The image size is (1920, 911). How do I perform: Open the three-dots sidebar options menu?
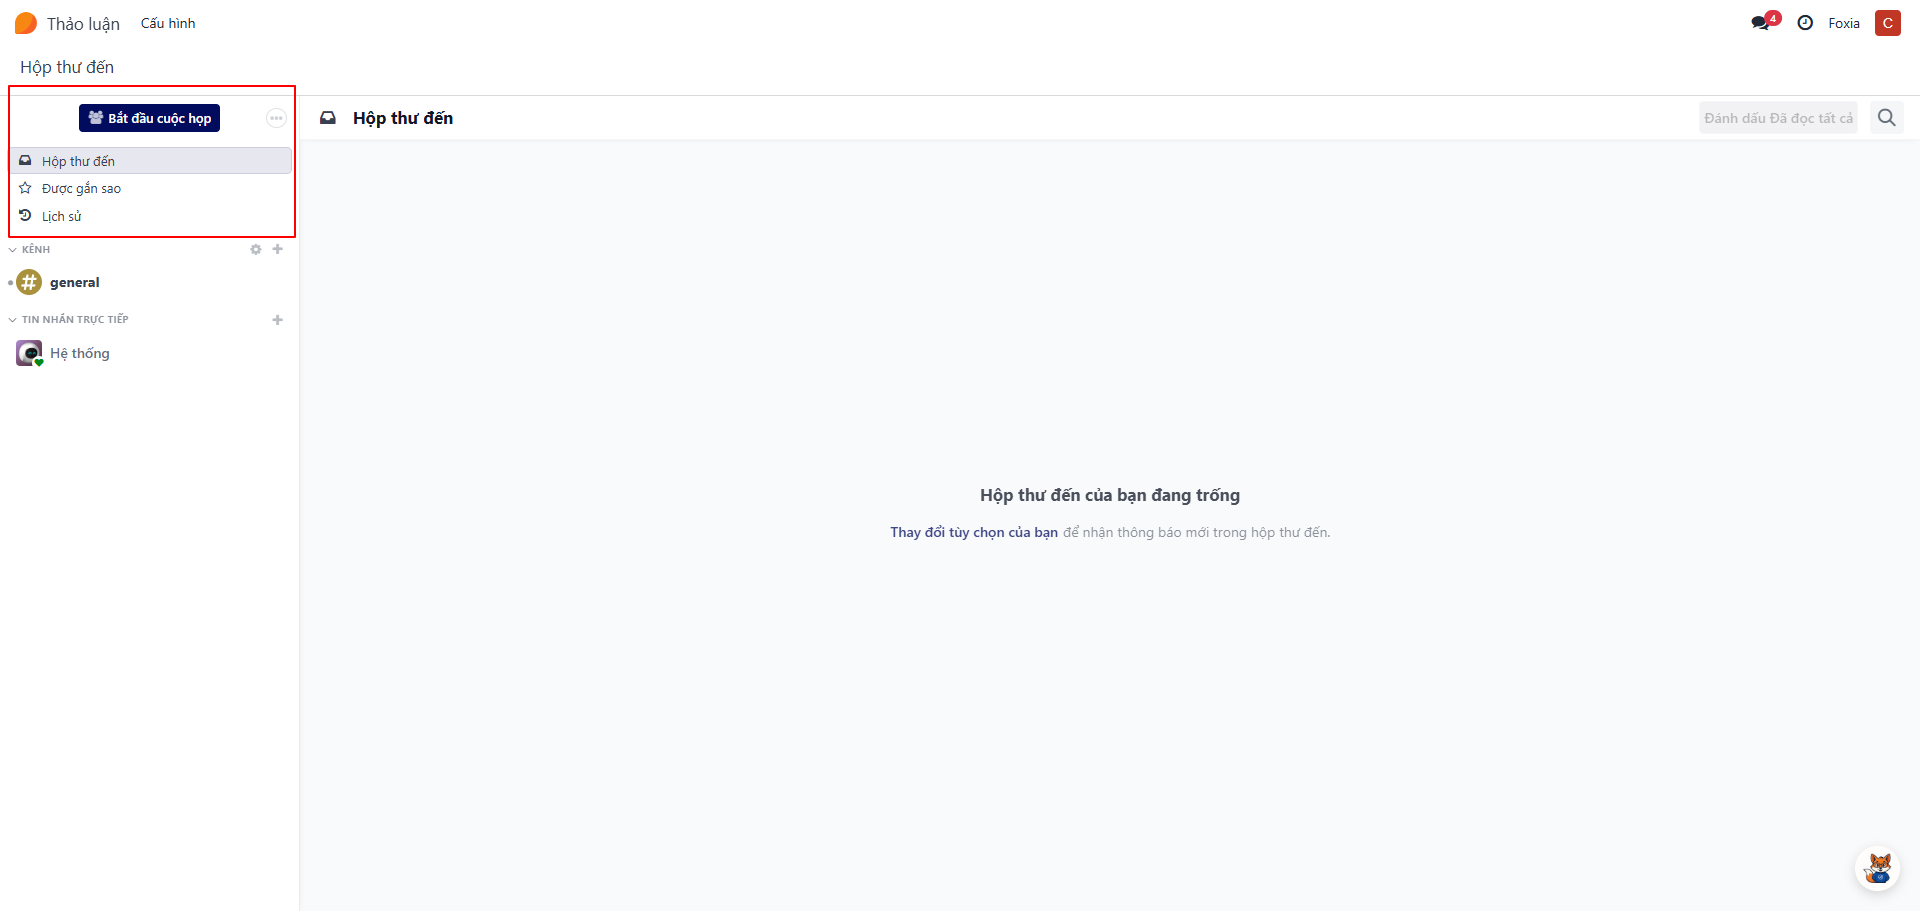click(276, 118)
